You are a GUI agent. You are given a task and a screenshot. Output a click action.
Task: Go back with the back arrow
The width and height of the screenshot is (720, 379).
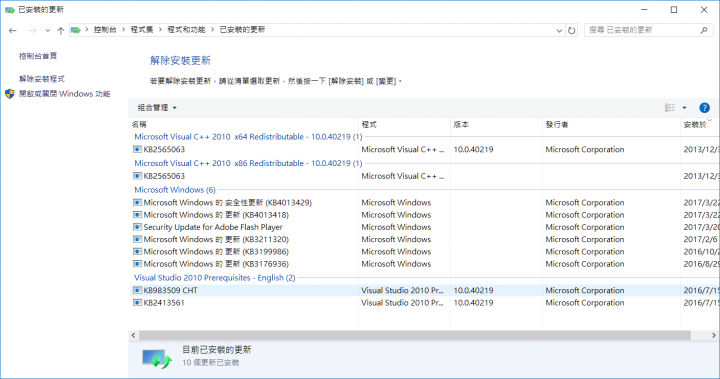tap(12, 30)
